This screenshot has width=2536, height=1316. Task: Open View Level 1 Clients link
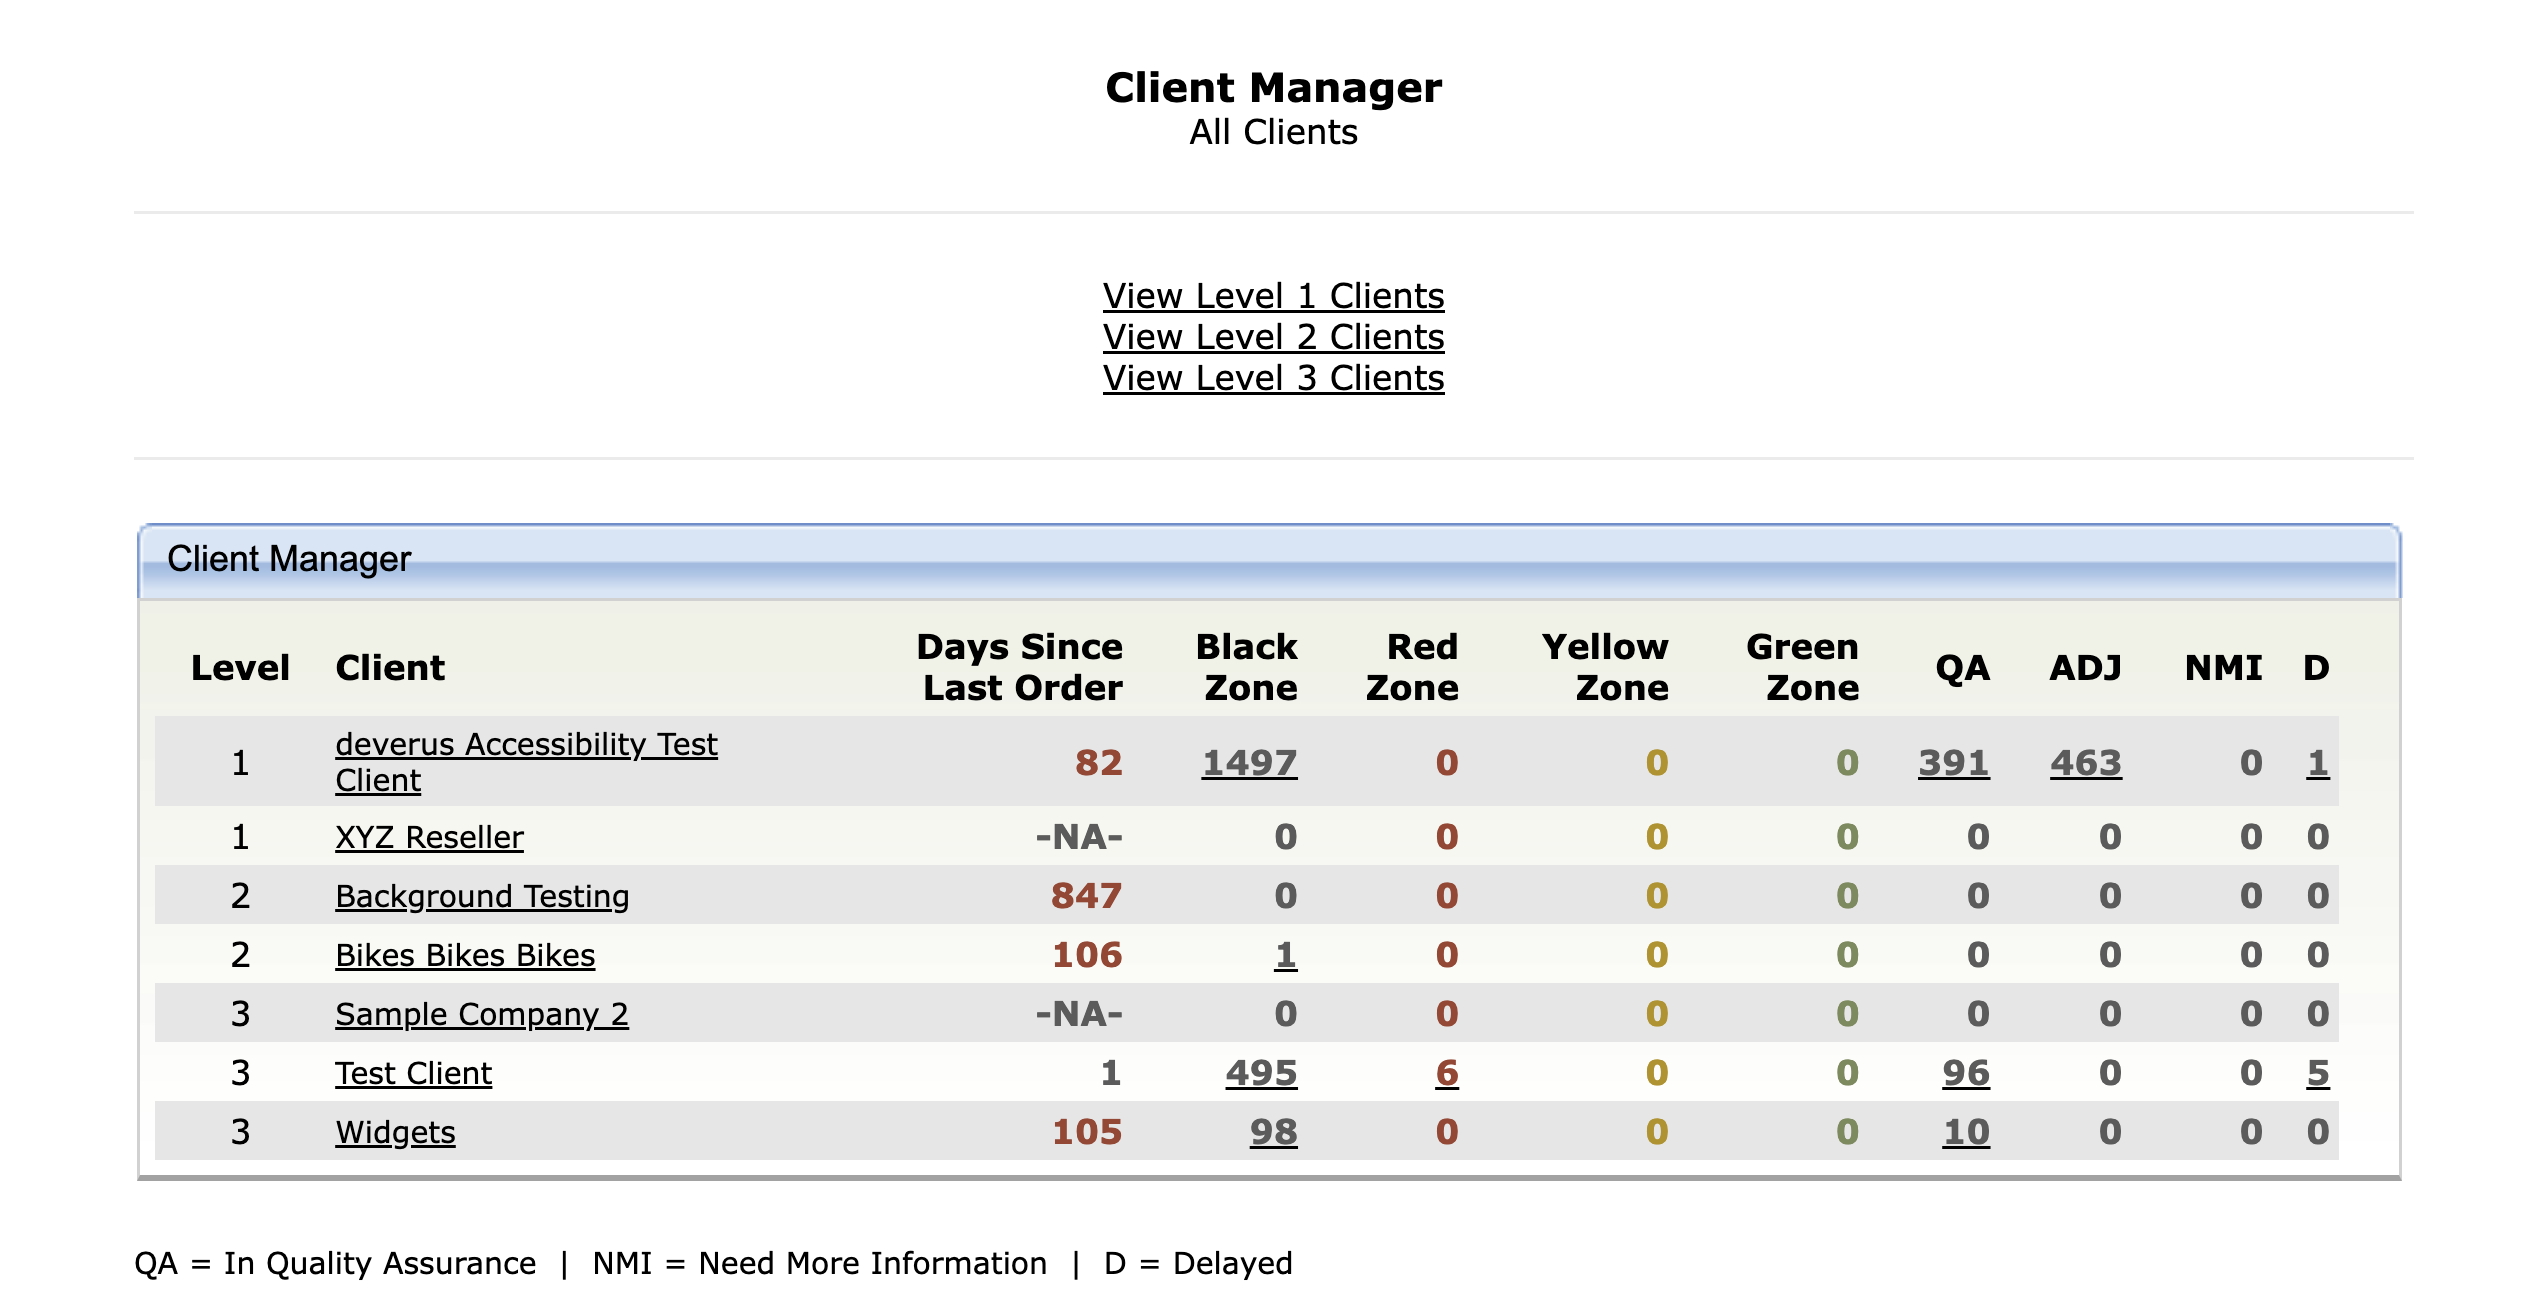click(1273, 296)
